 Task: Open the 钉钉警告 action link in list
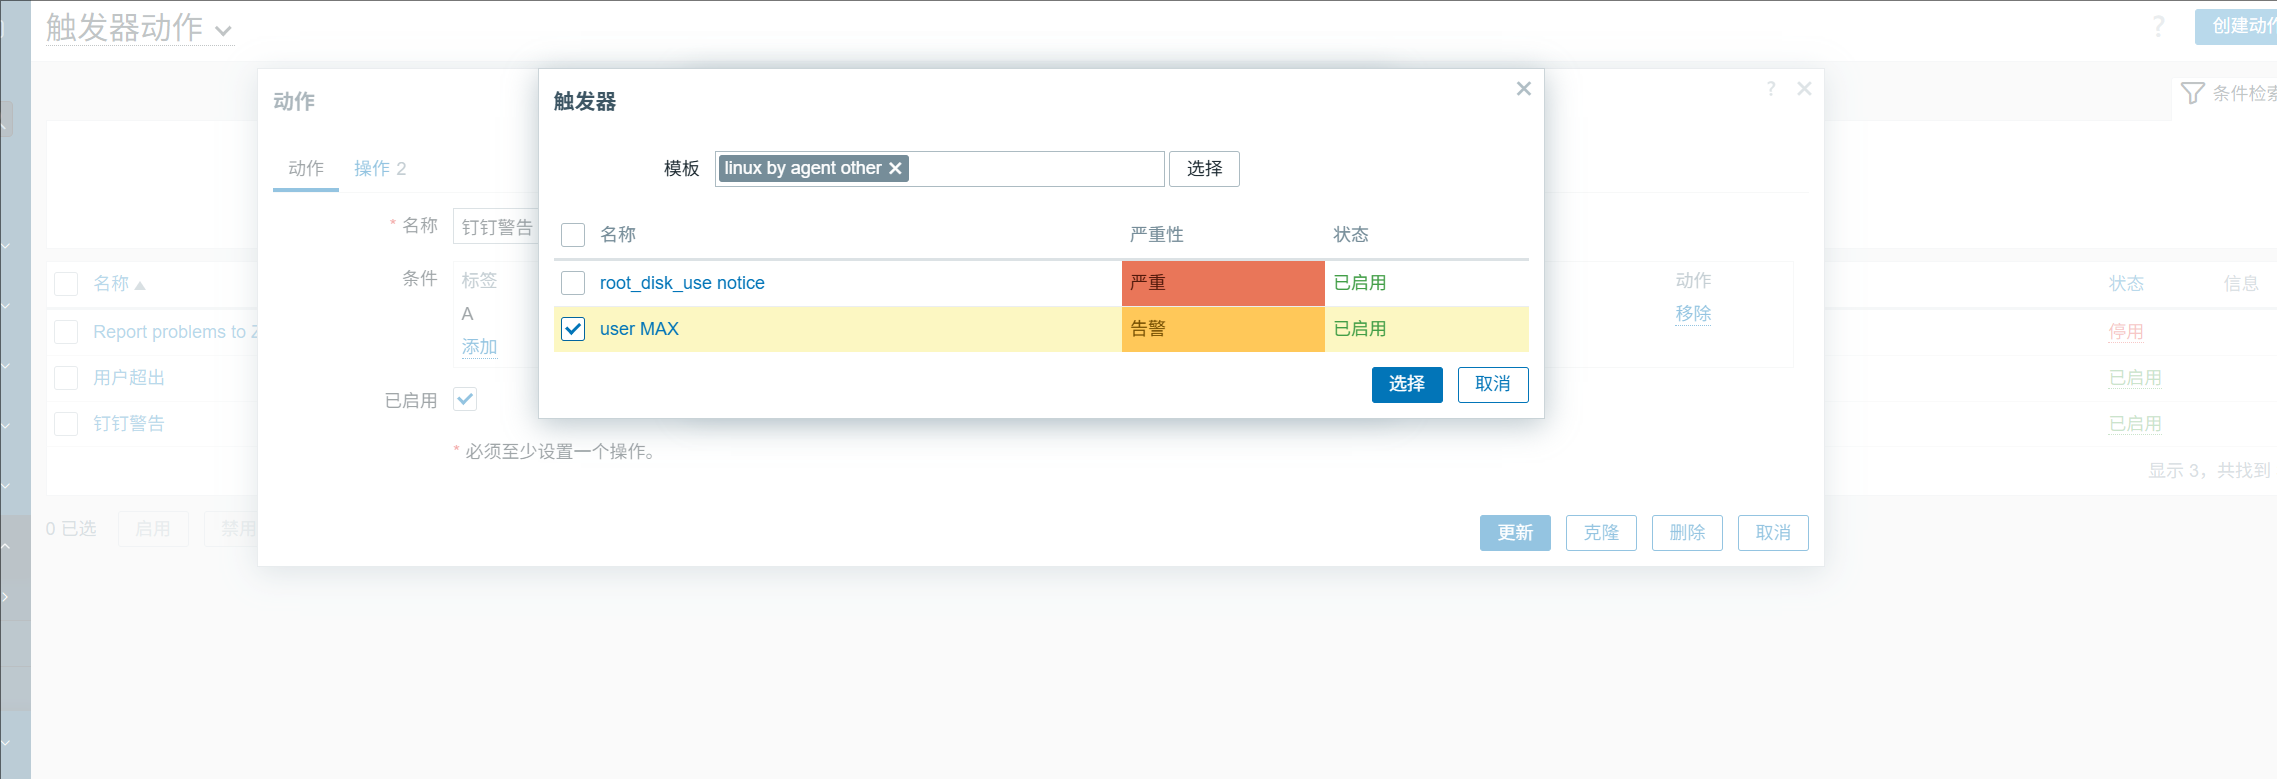pos(129,424)
